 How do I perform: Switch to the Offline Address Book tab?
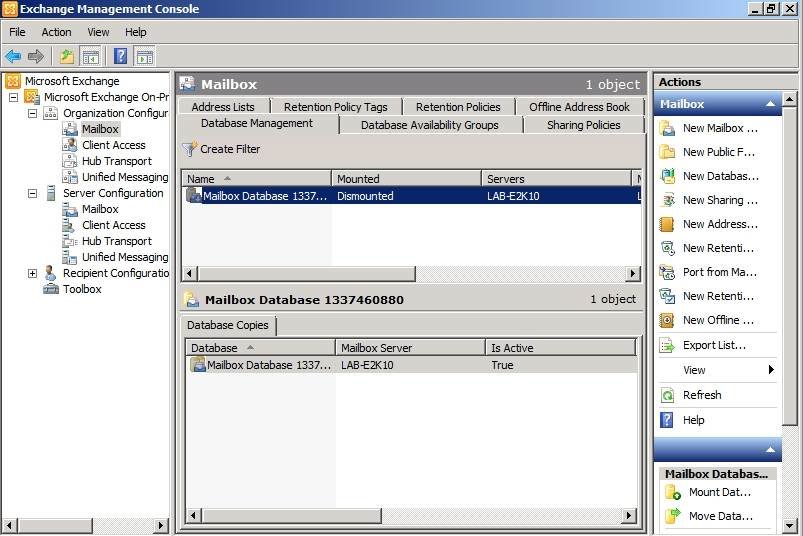579,107
